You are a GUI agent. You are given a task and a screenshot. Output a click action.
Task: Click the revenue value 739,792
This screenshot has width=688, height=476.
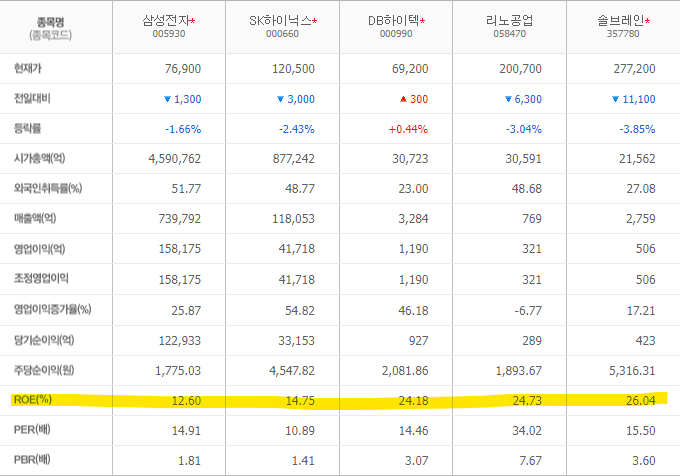pyautogui.click(x=179, y=219)
